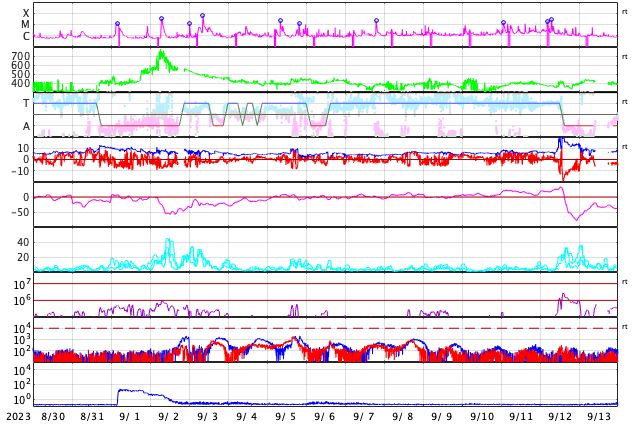Click the 9/12 date label

(x=560, y=417)
